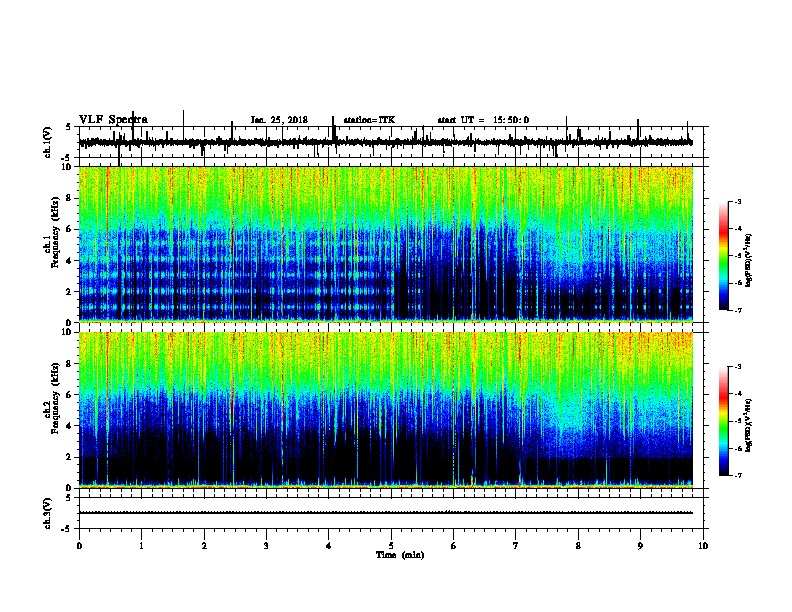Click the 'VLF Spectra' plot title
792x612 pixels.
click(113, 120)
